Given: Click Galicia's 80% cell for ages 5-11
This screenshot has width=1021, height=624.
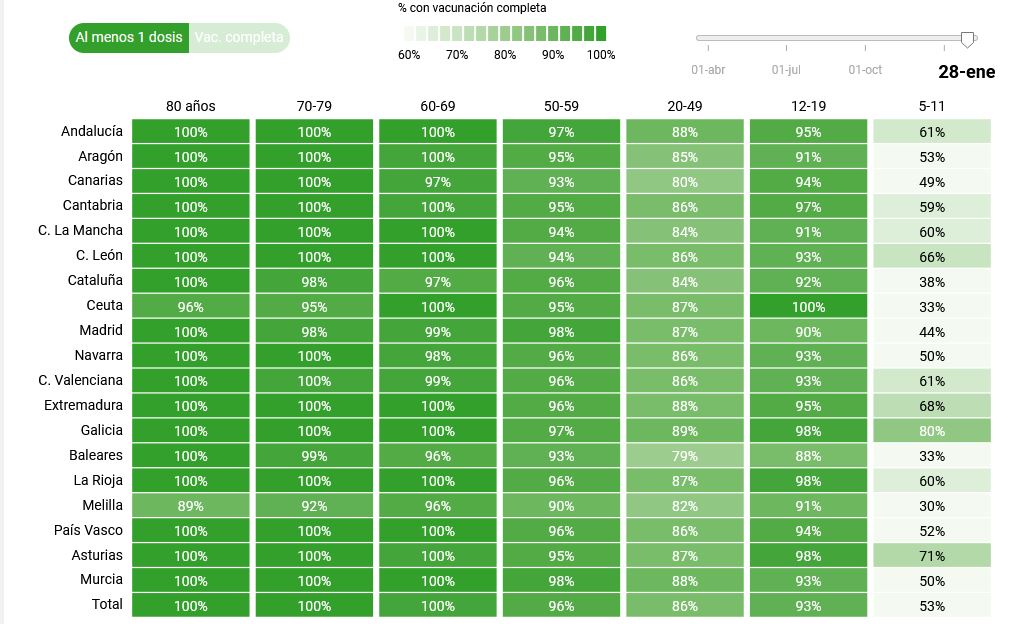Looking at the screenshot, I should (931, 431).
